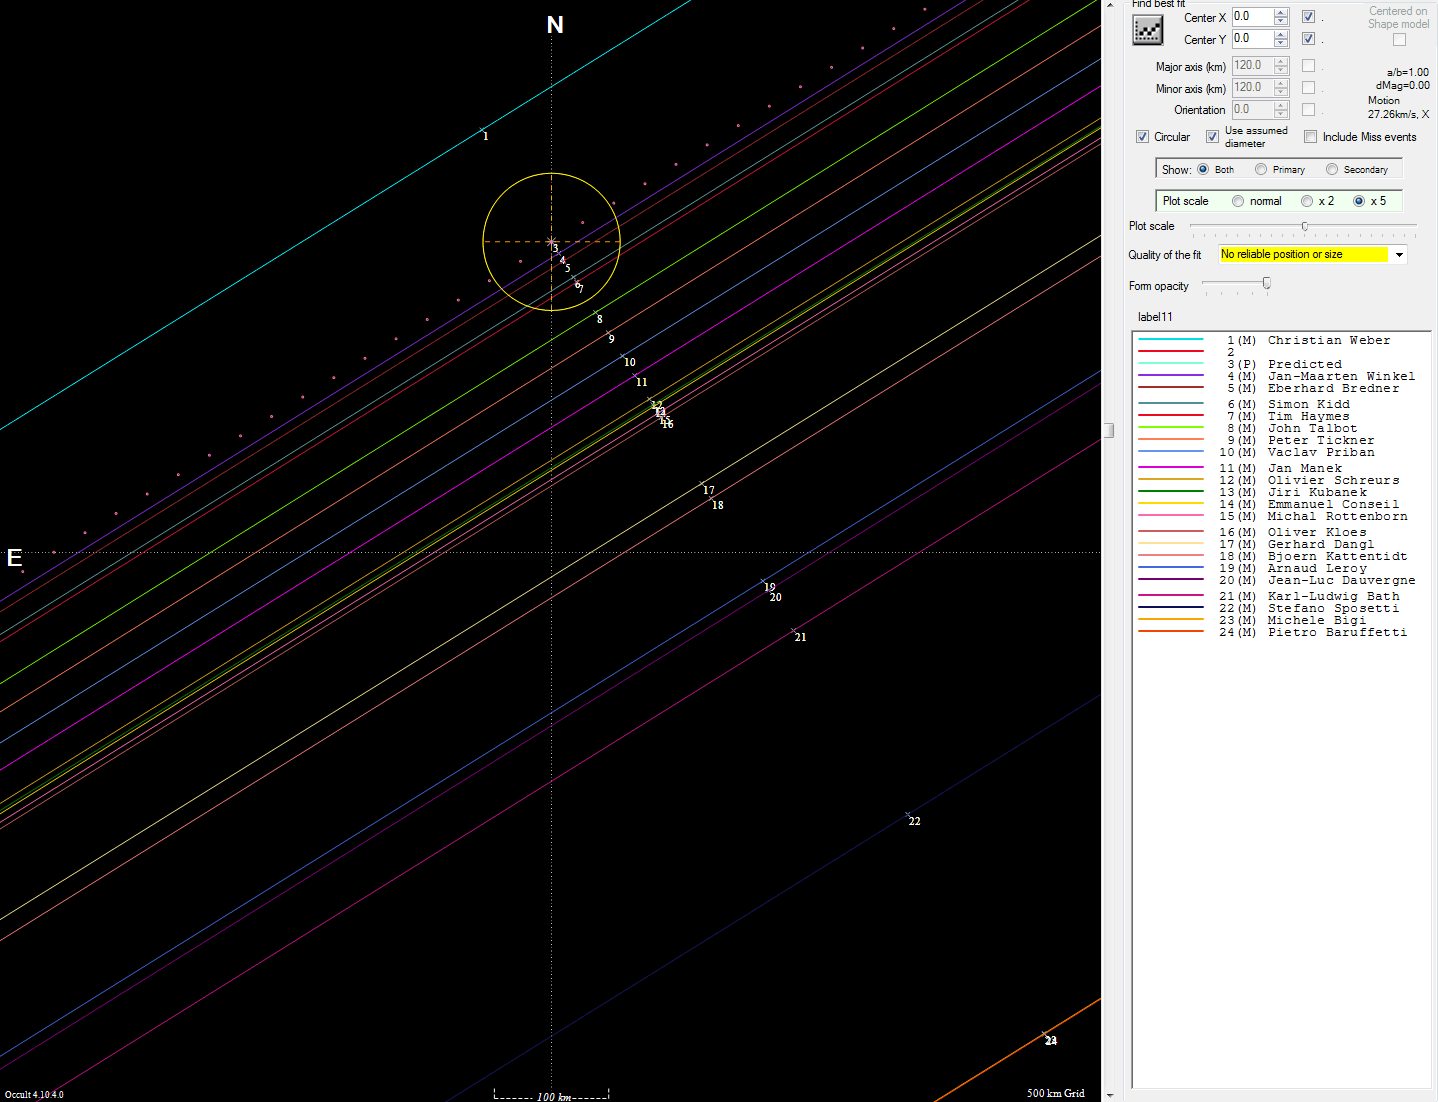Screen dimensions: 1438x1102
Task: Click chord label 18 on the plot
Action: (x=717, y=505)
